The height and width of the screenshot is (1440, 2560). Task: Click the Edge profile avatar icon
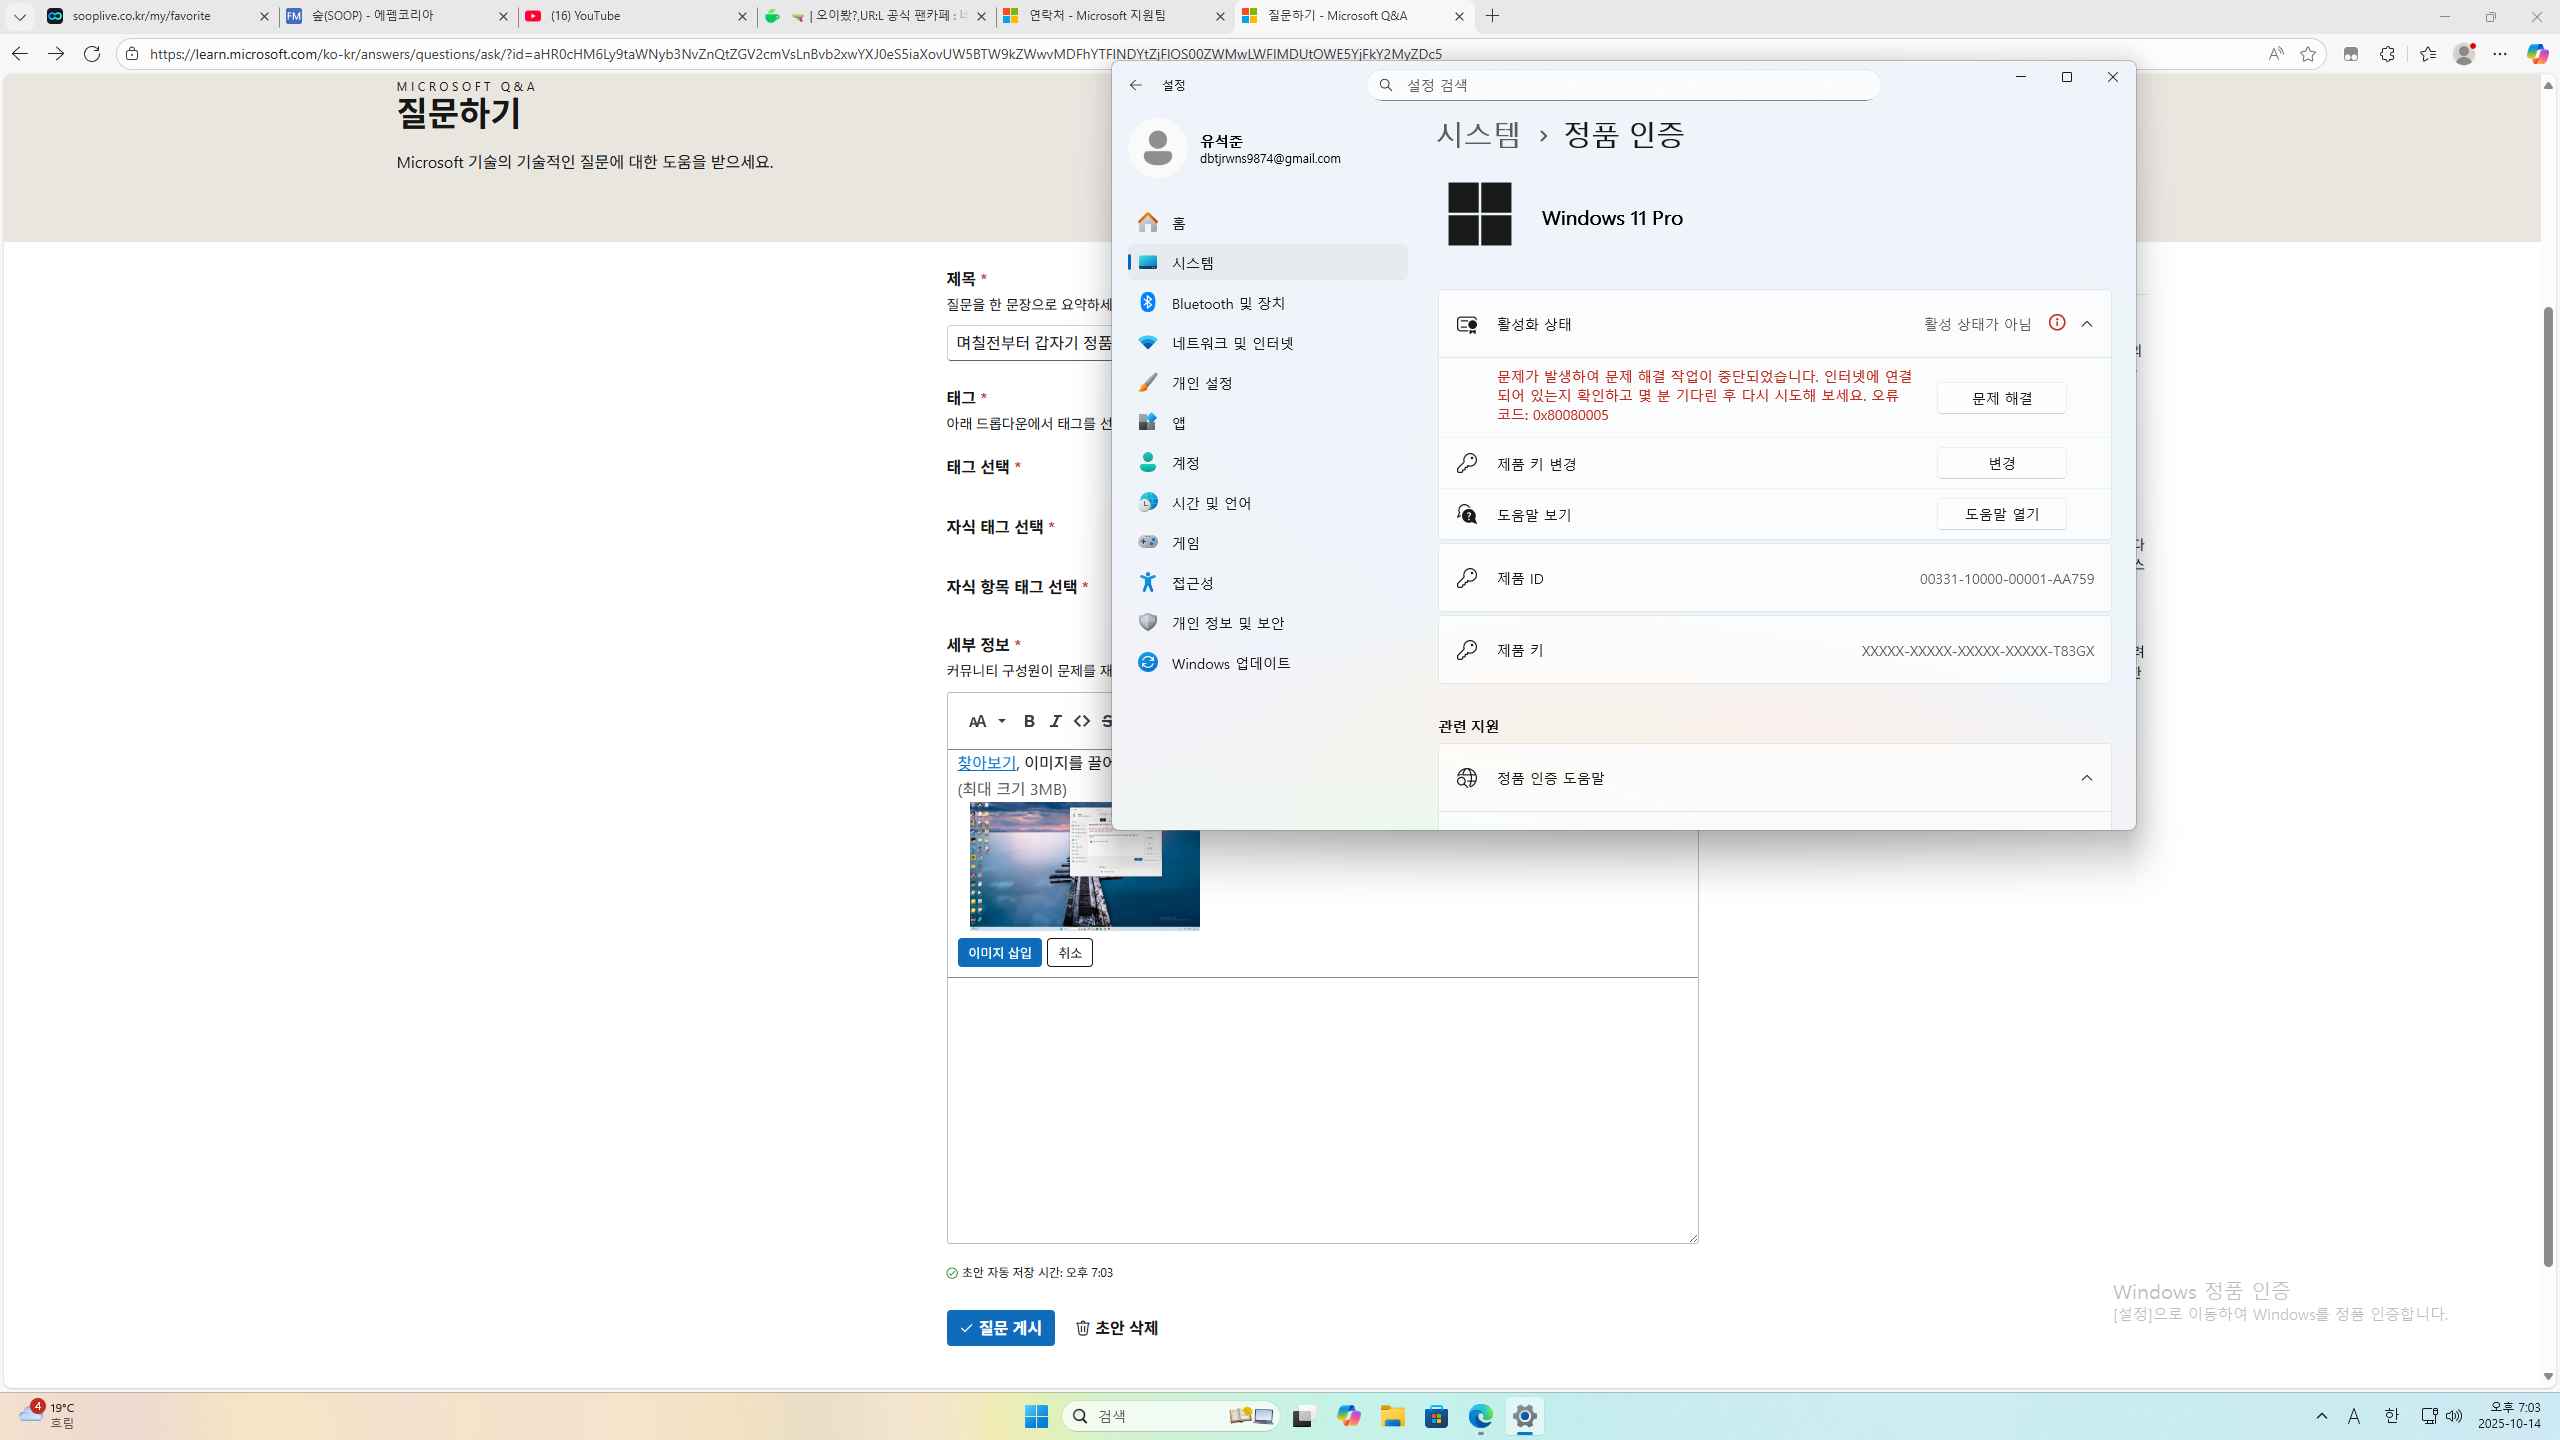click(2463, 54)
